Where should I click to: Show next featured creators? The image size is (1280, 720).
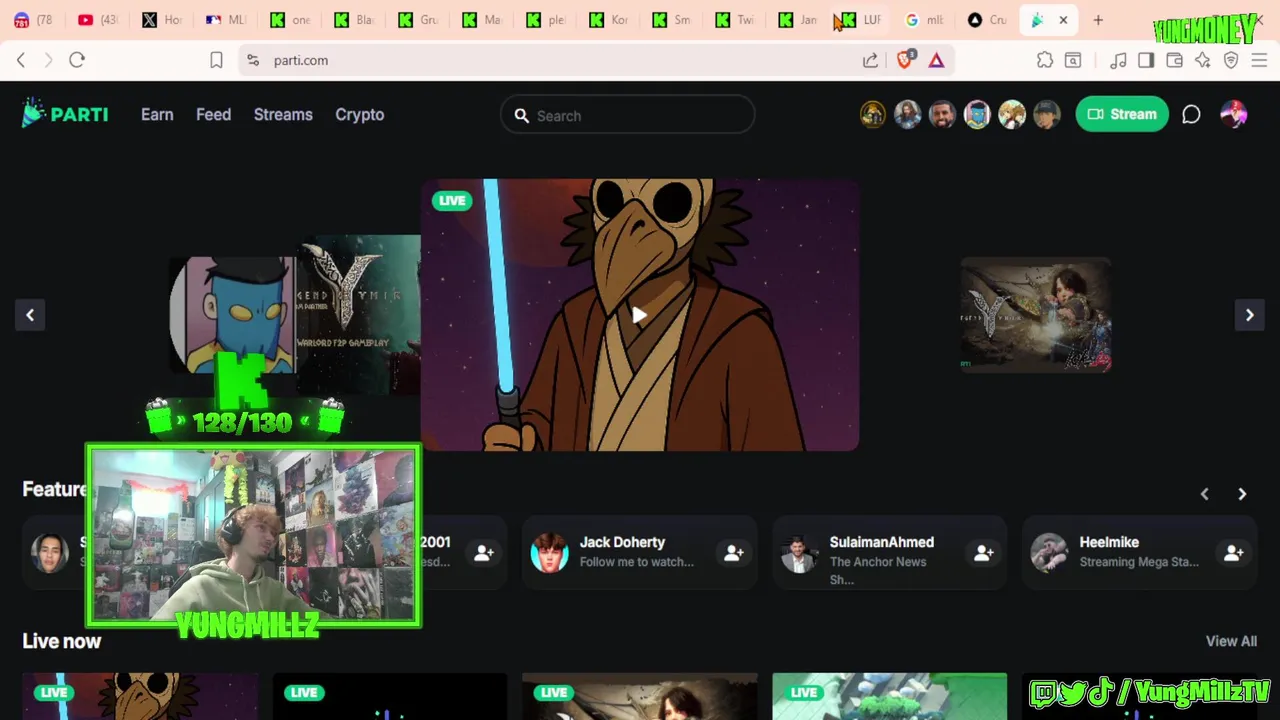pyautogui.click(x=1242, y=494)
